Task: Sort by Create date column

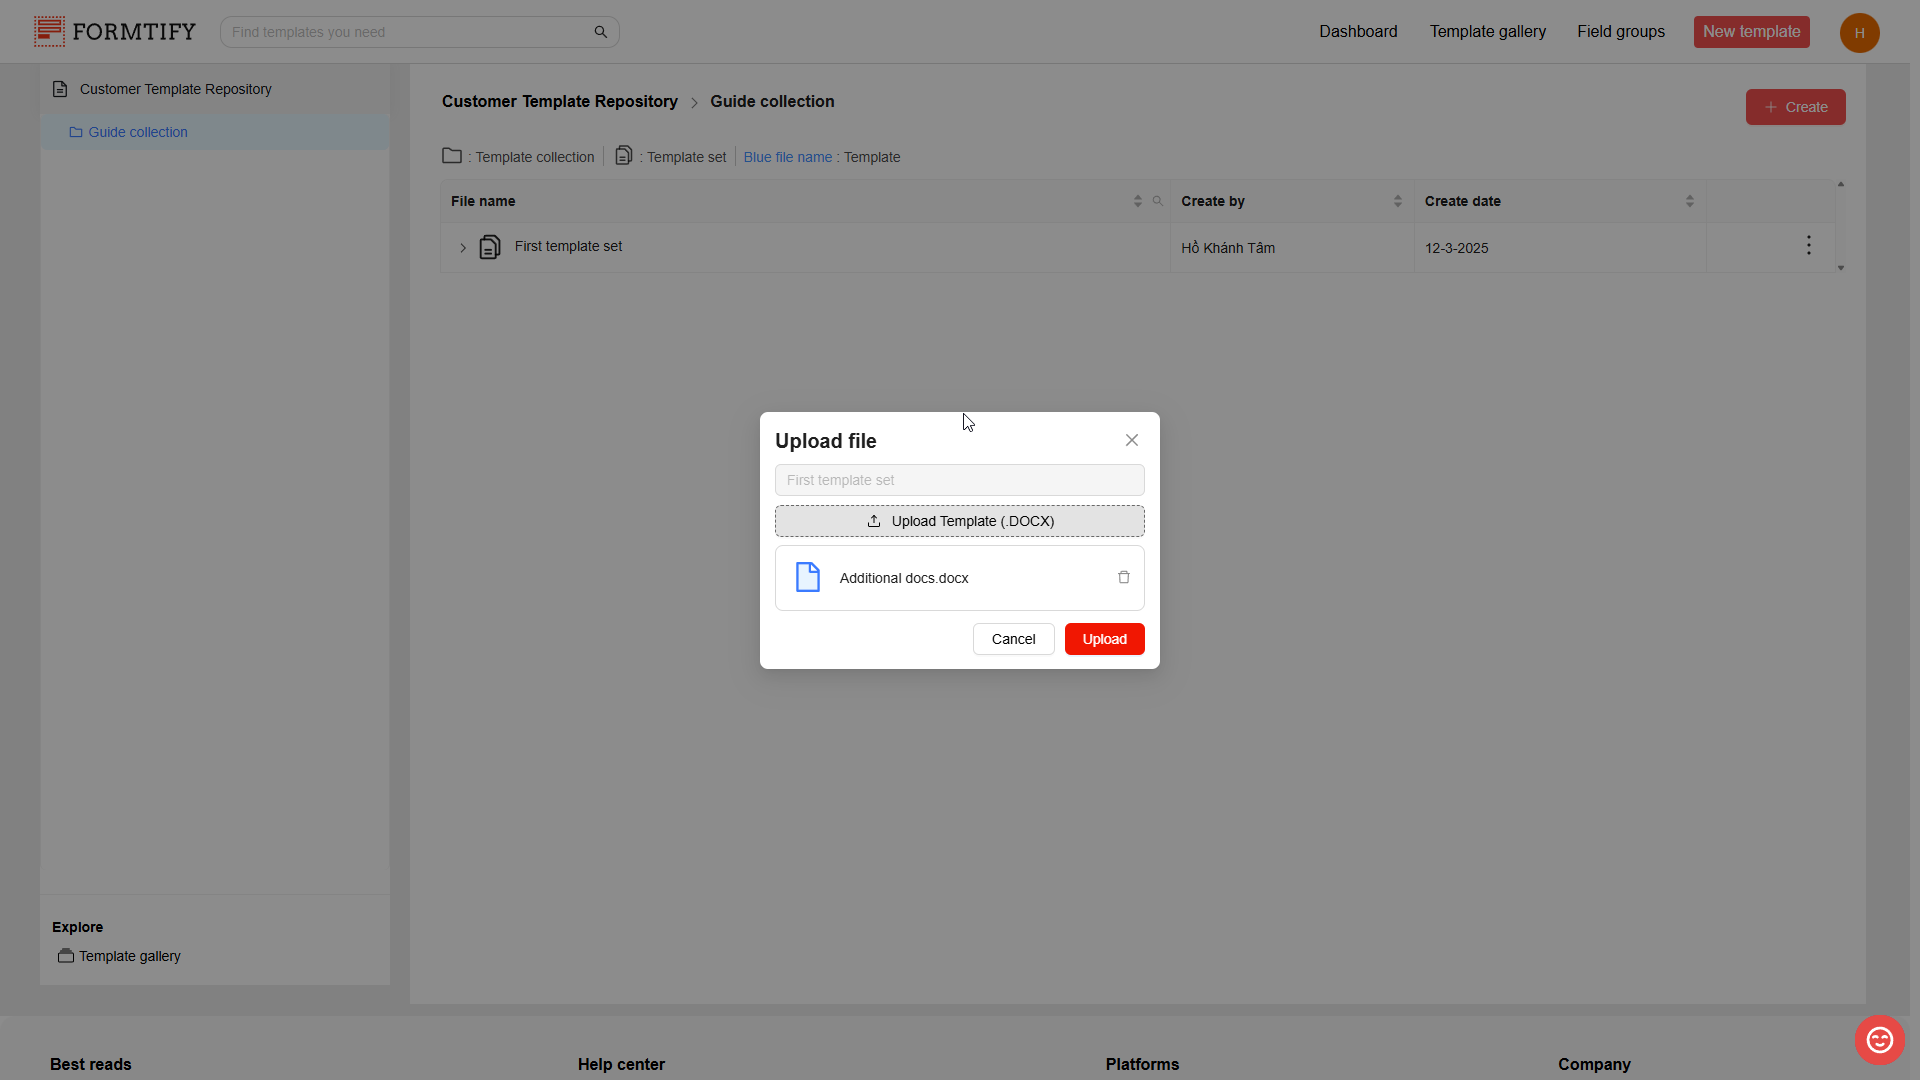Action: coord(1689,201)
